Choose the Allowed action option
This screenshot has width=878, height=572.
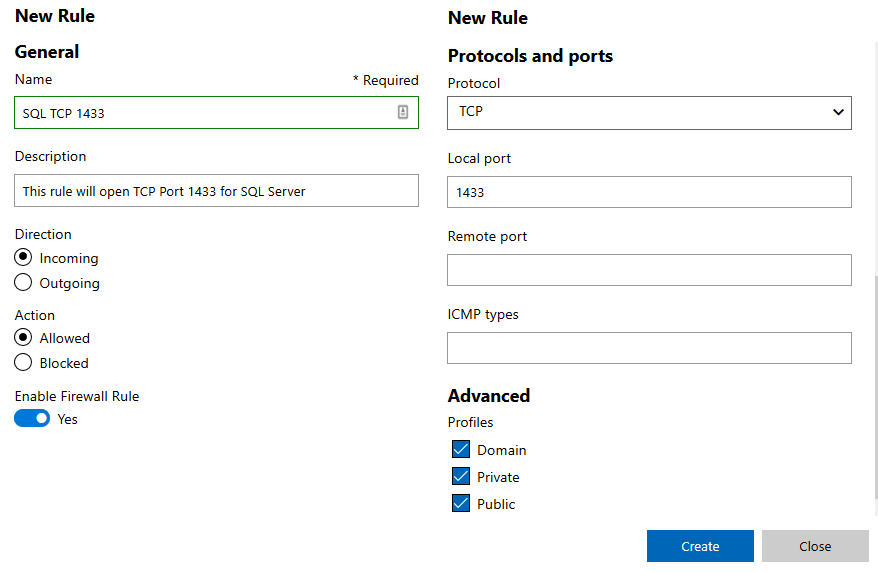click(23, 337)
